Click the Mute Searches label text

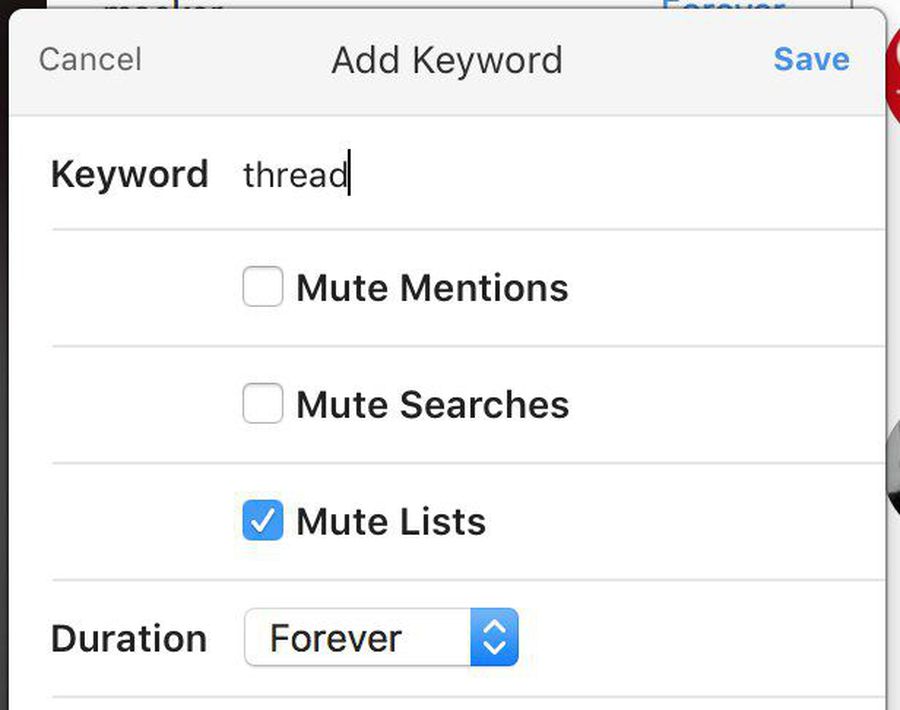(432, 405)
